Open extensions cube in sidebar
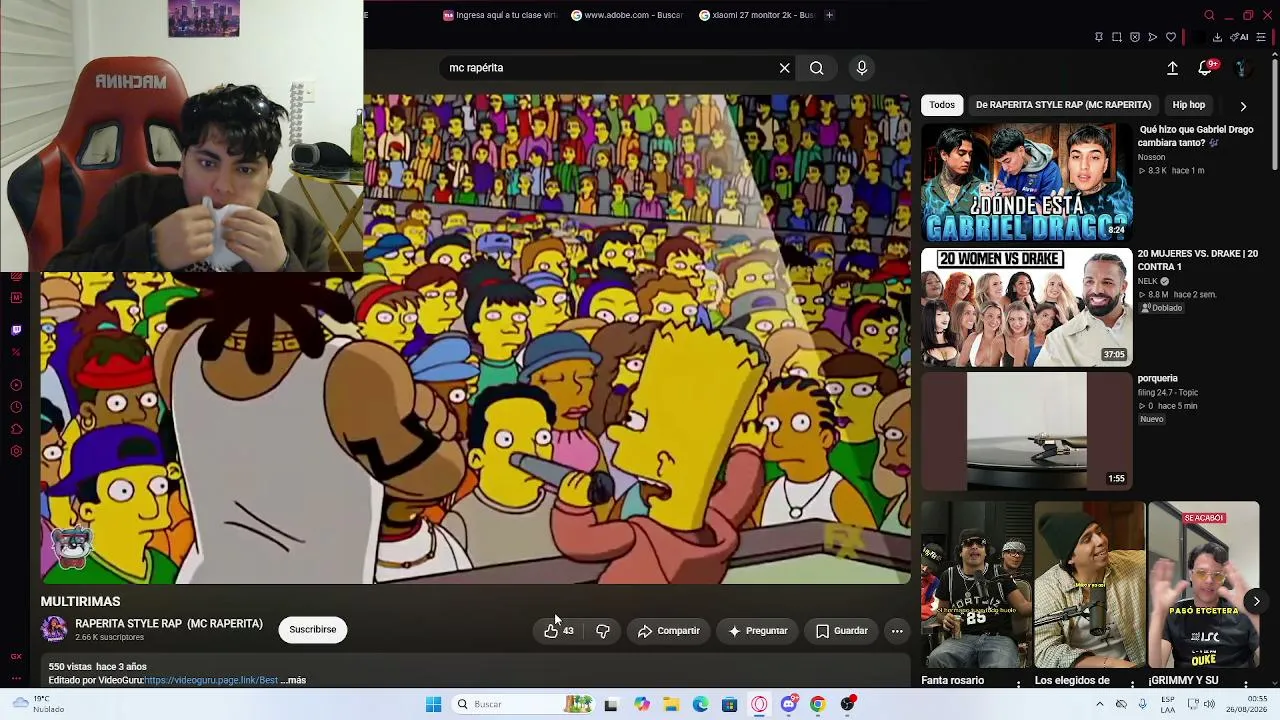 click(16, 429)
